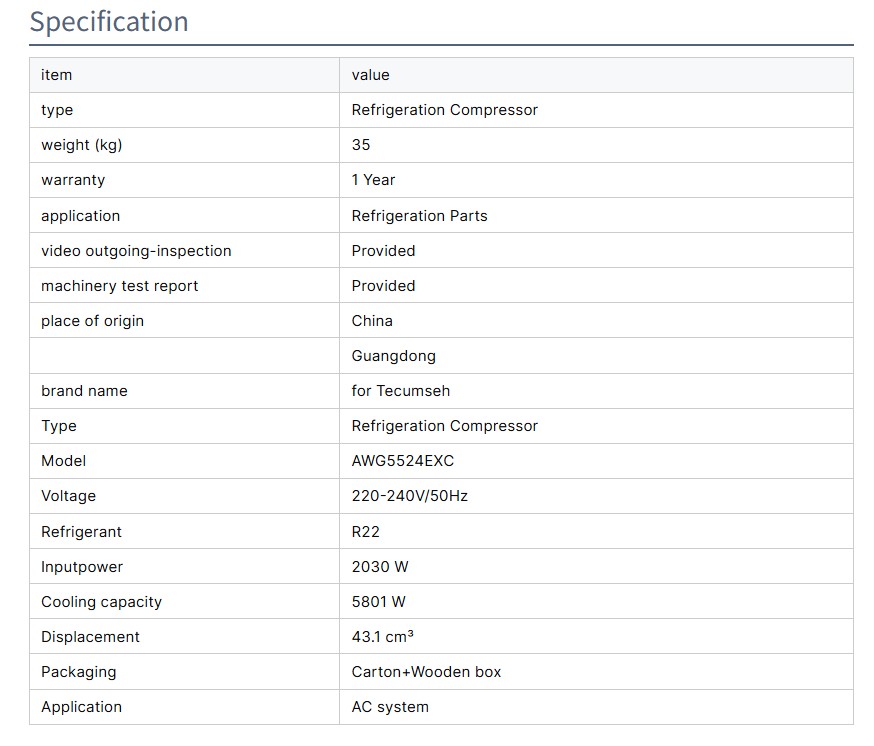Viewport: 874px width, 746px height.
Task: Select the '1 Year' warranty value
Action: pos(373,180)
